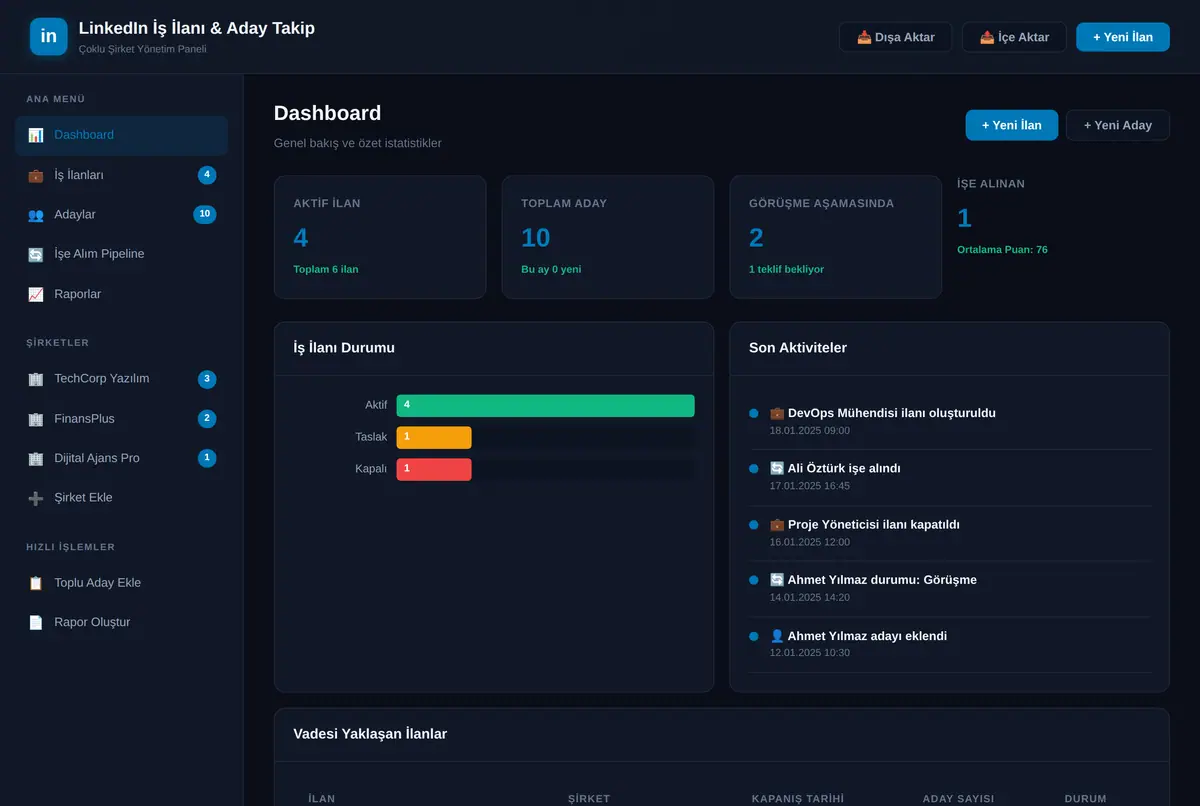
Task: Click the person icon in Ahmet Yılmaz adayı eklendi
Action: (777, 636)
